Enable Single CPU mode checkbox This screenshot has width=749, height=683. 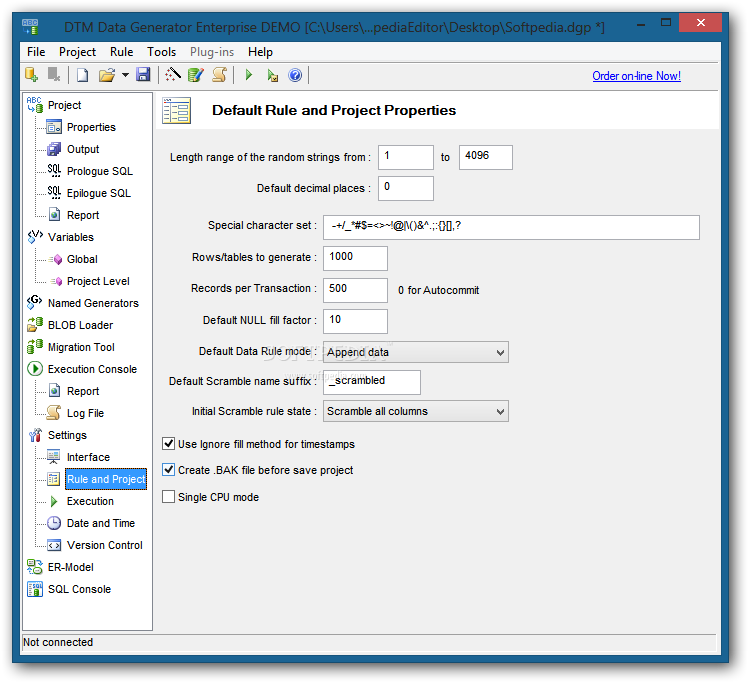click(x=169, y=497)
